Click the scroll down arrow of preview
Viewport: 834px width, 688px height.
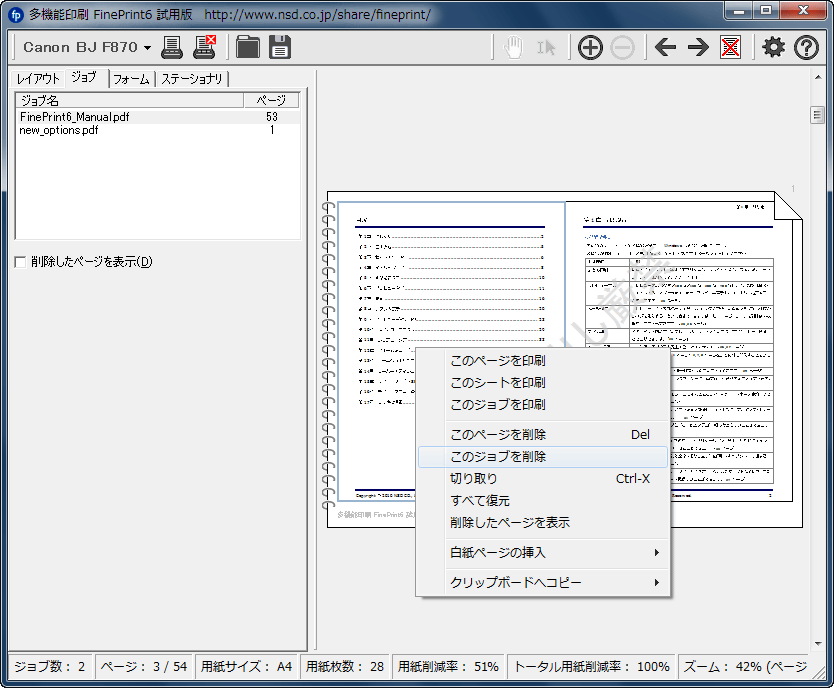point(818,644)
